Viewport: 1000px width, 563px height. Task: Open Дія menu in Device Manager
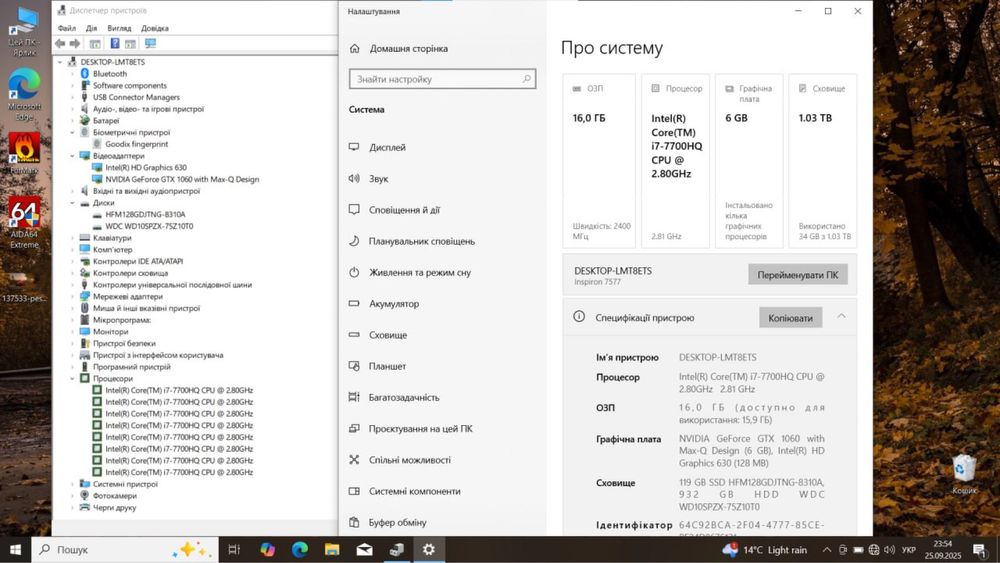coord(92,28)
